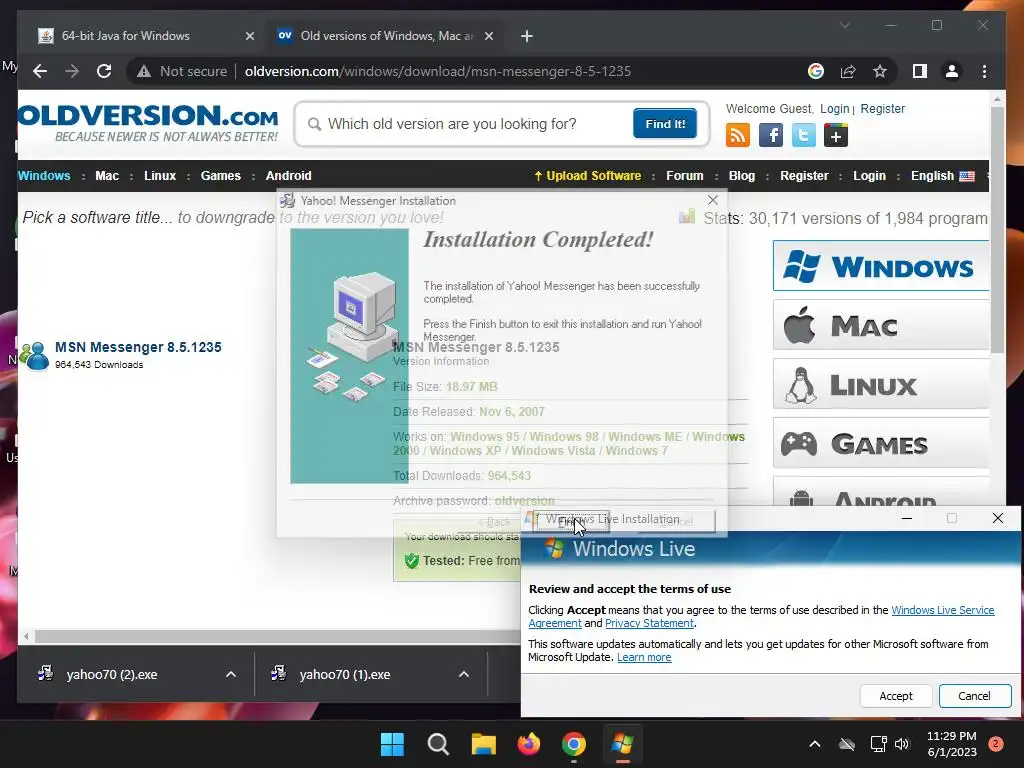This screenshot has width=1024, height=768.
Task: Open the large Mac category banner
Action: [881, 325]
